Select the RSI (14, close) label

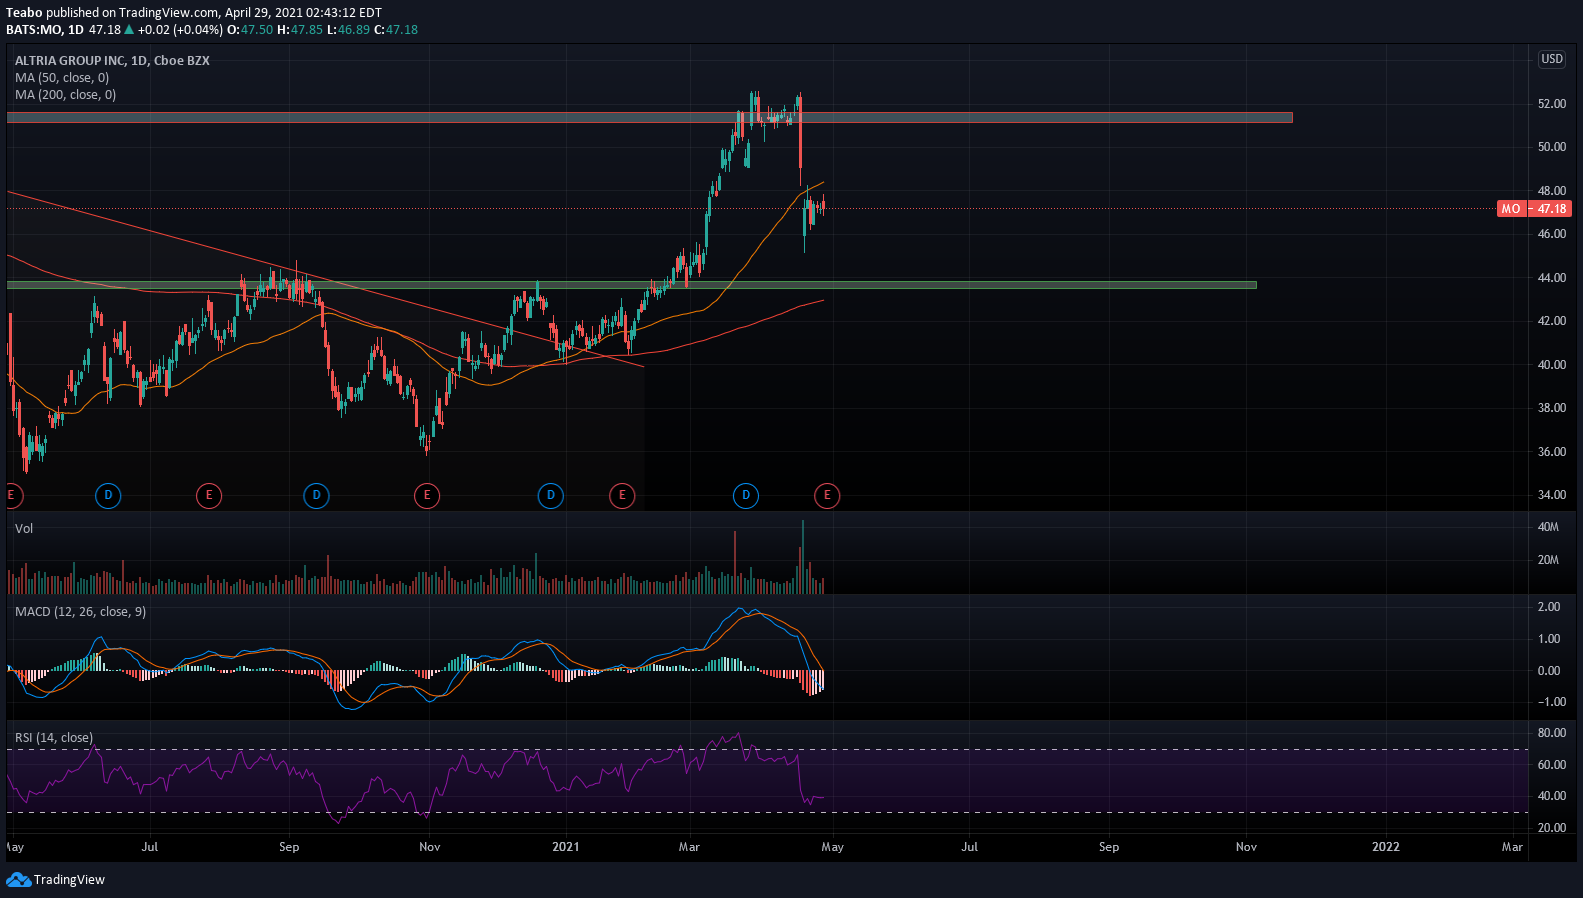pos(54,737)
